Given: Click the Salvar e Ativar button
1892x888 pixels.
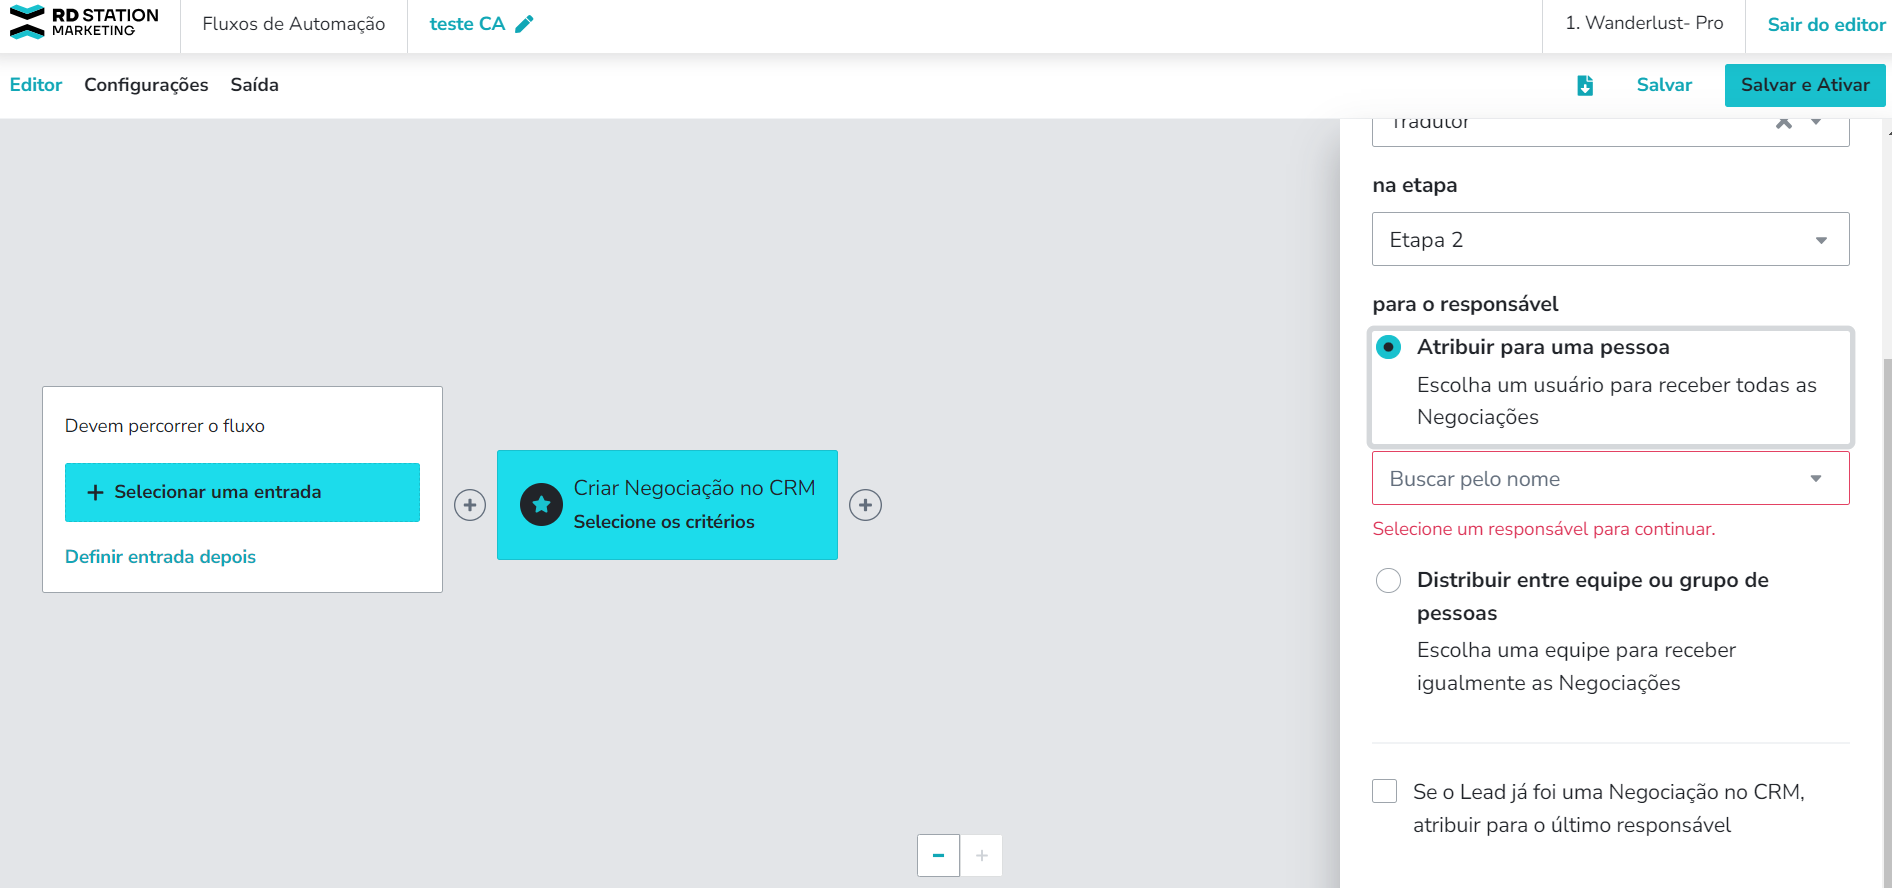Looking at the screenshot, I should (1804, 86).
